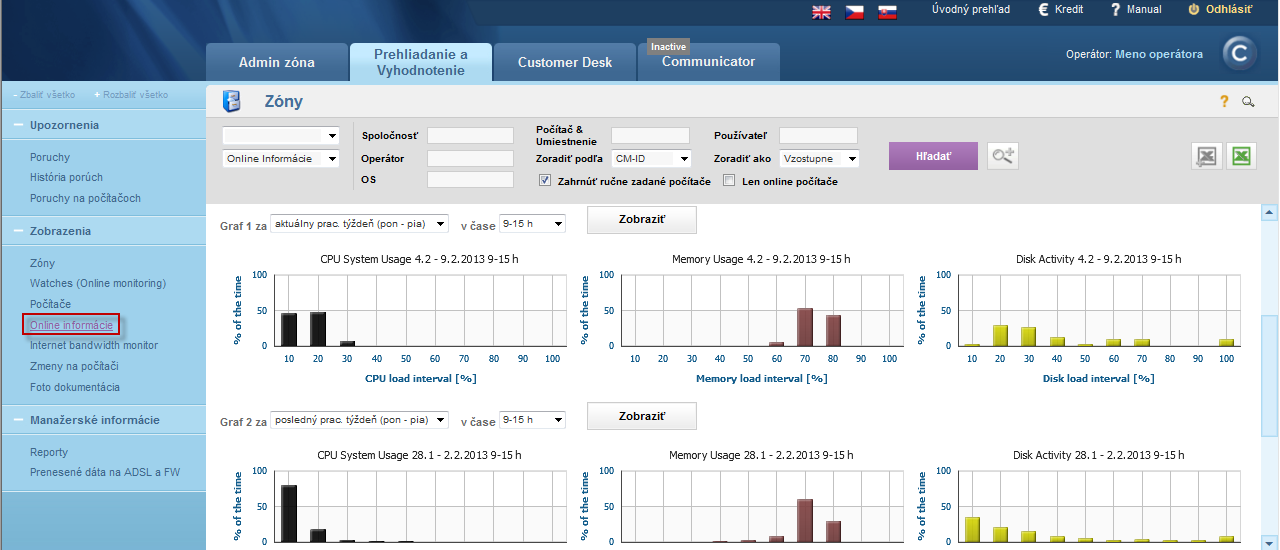
Task: Open Graf 1 period dropdown
Action: (359, 224)
